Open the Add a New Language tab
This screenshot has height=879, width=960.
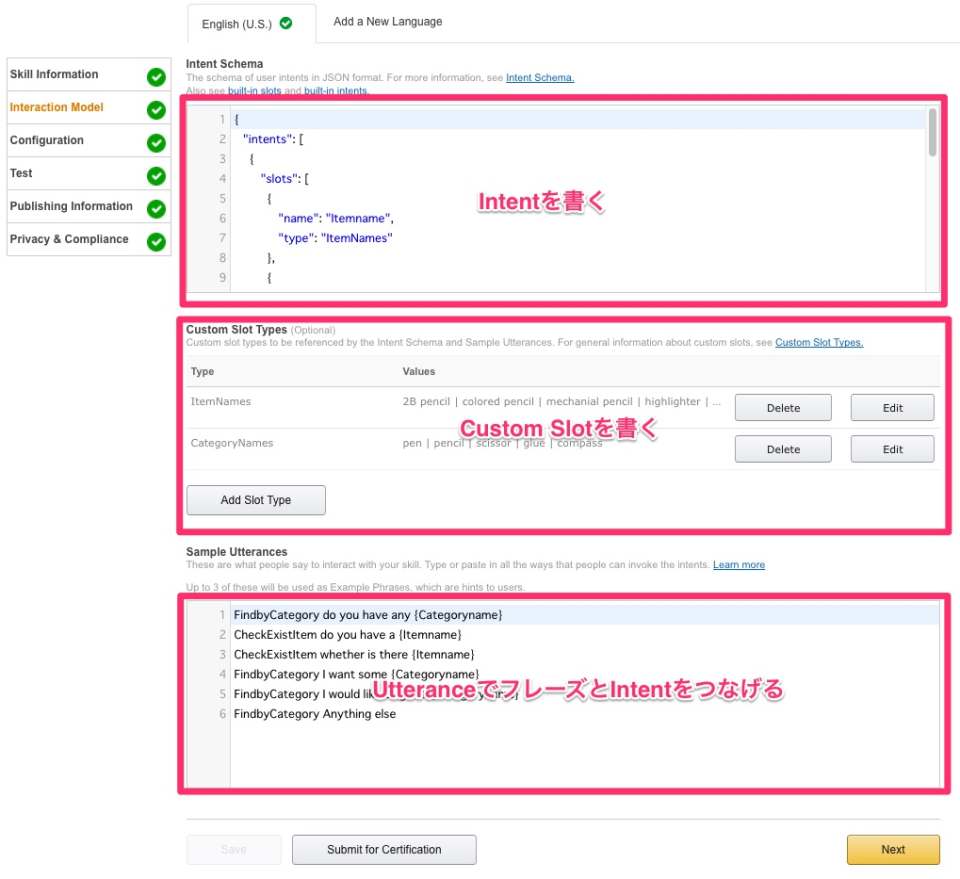click(x=386, y=21)
